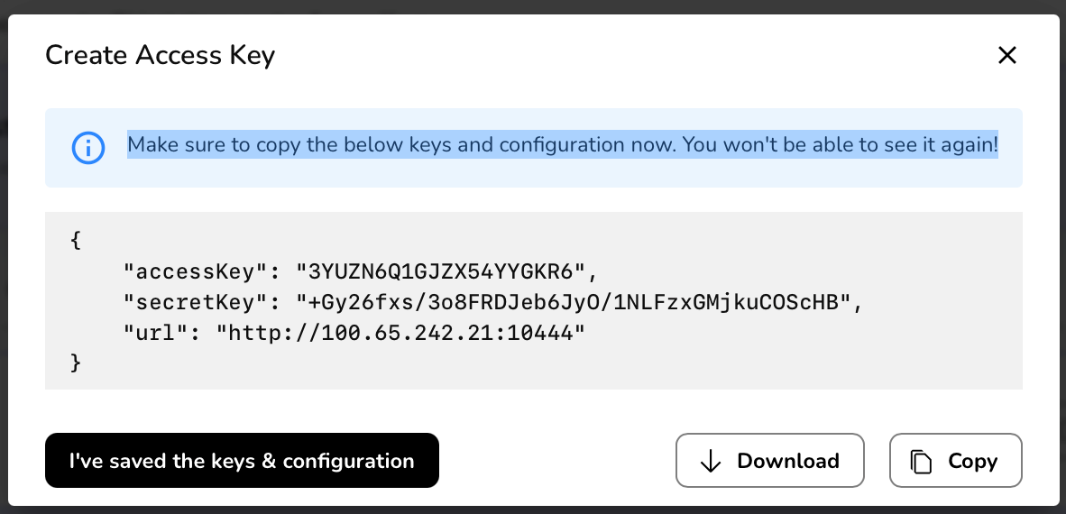
Task: Click the "Create Access Key" dialog title
Action: point(160,55)
